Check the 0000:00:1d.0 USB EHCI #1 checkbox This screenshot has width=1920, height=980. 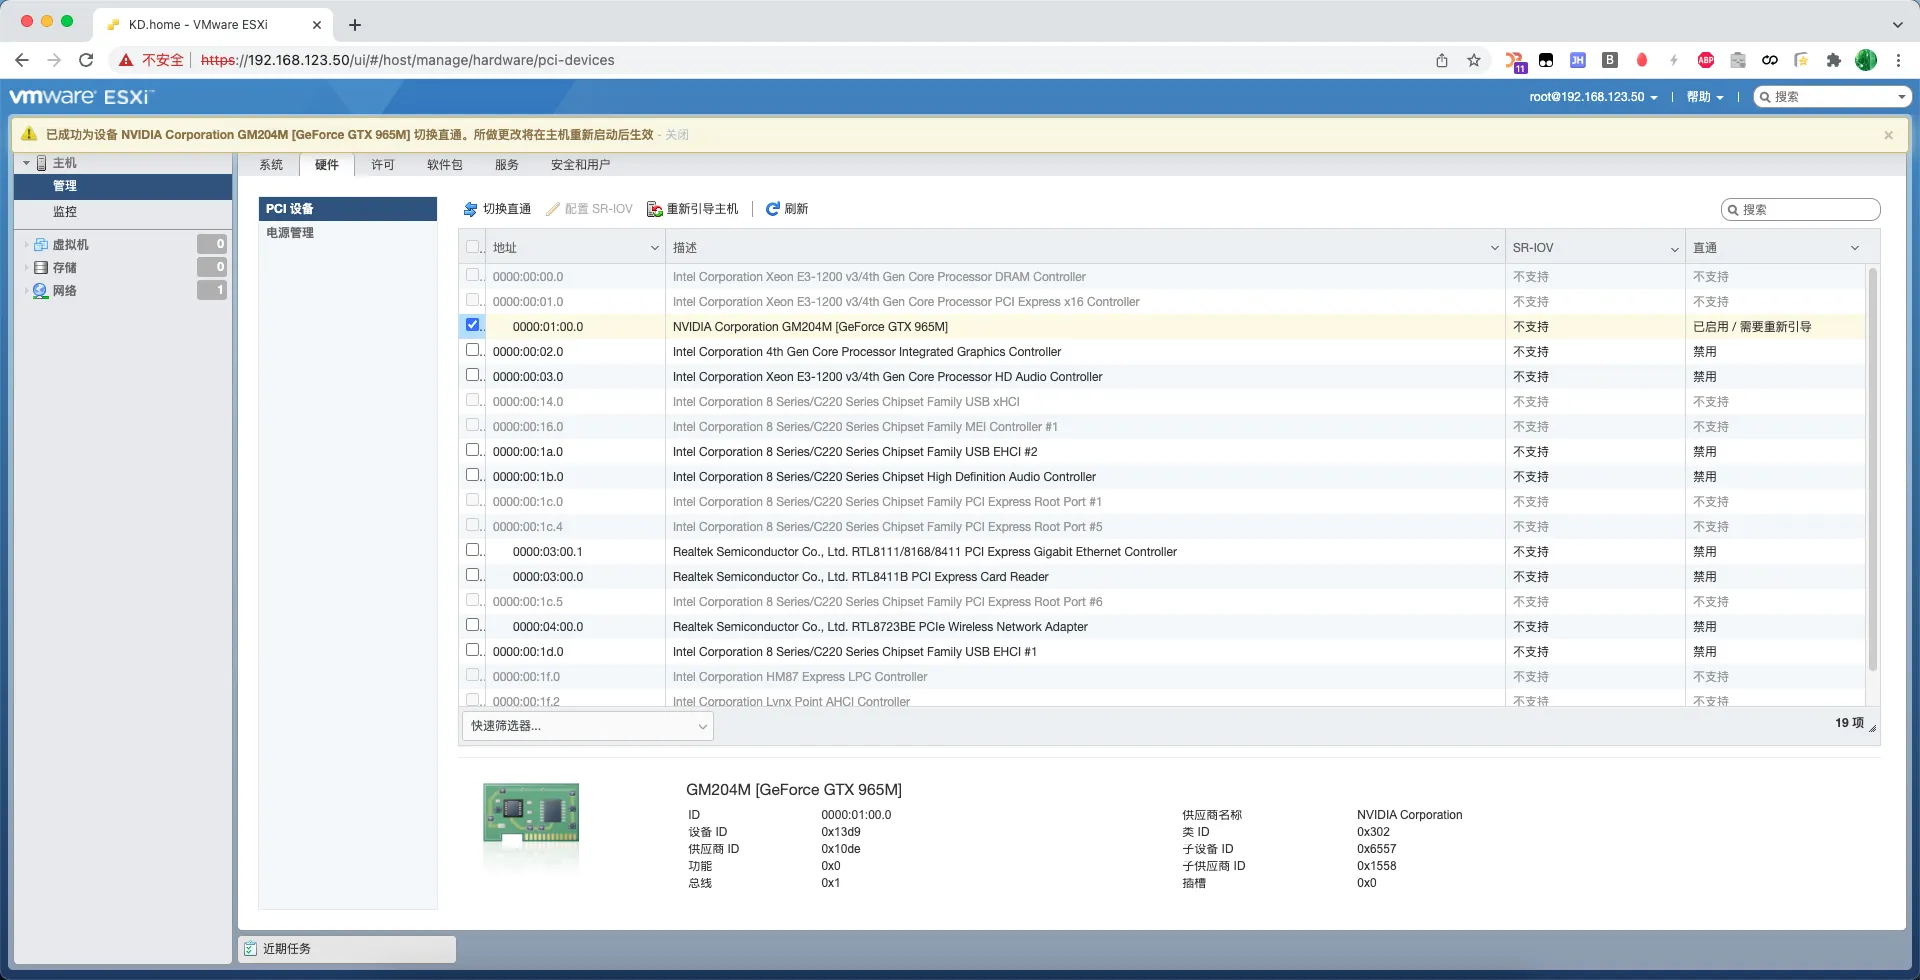coord(473,650)
